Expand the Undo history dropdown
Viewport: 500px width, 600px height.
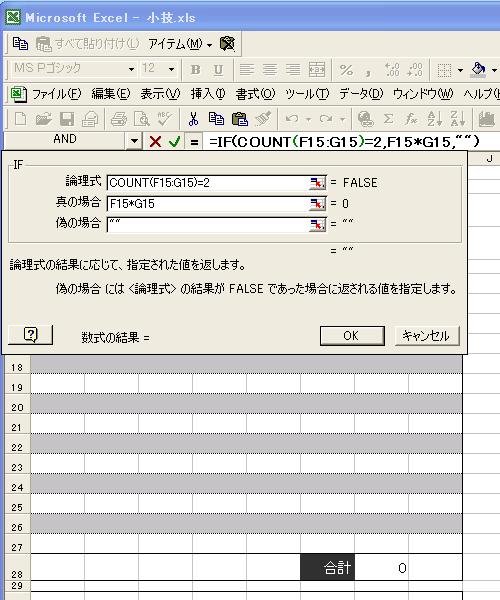point(308,119)
